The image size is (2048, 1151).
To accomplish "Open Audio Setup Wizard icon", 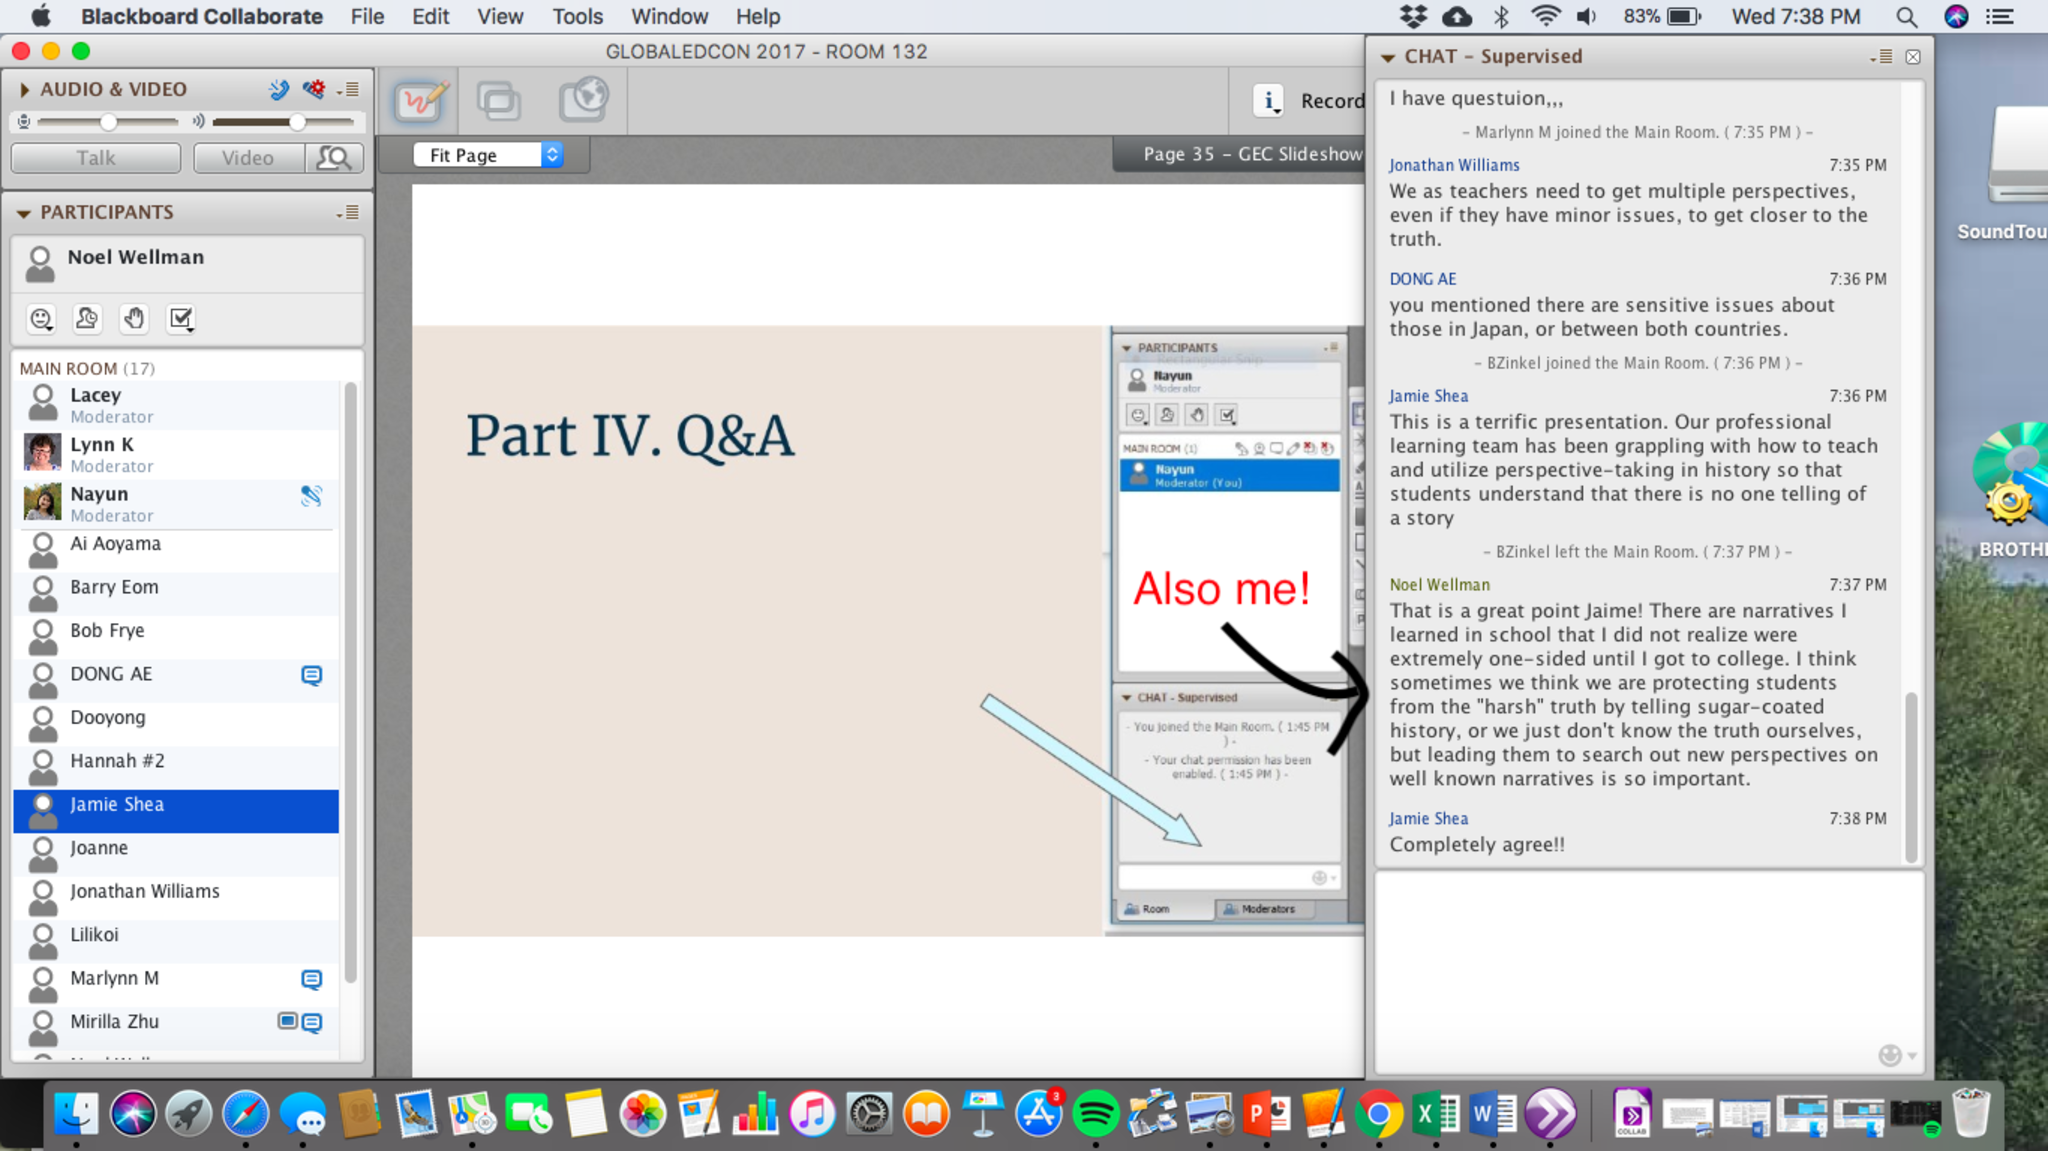I will tap(314, 89).
